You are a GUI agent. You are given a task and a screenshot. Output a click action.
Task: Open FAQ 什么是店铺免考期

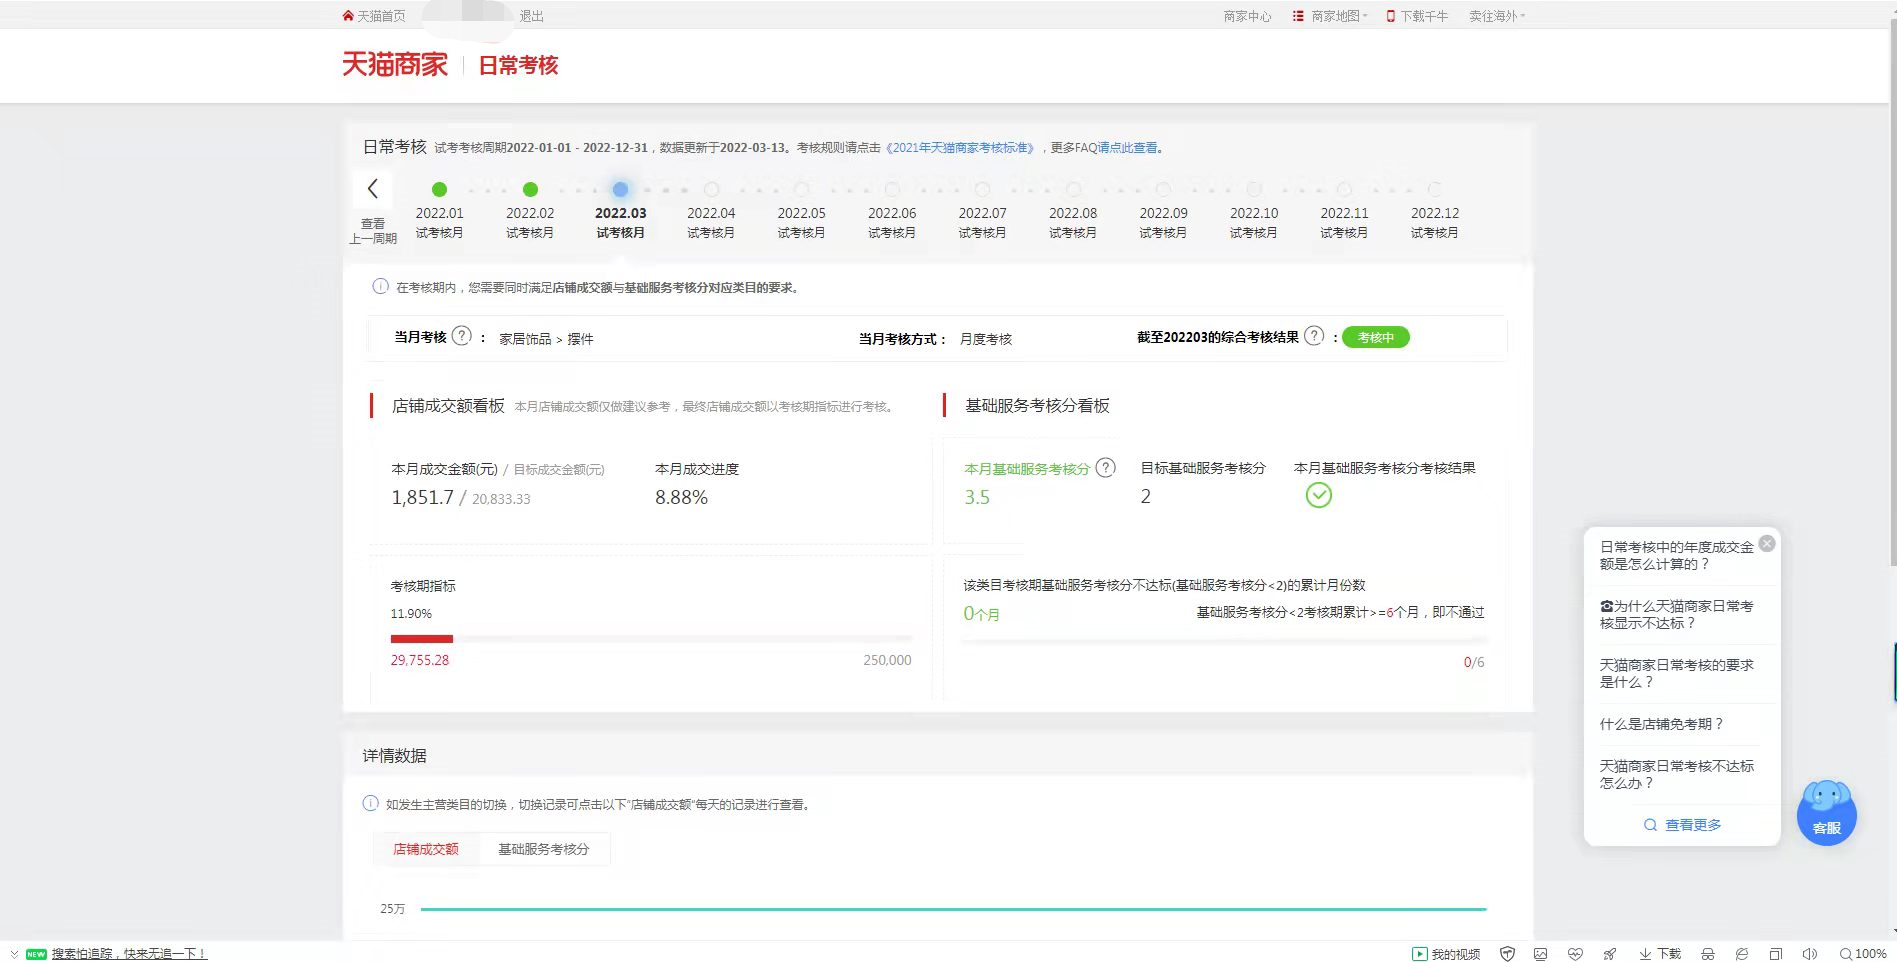coord(1661,724)
